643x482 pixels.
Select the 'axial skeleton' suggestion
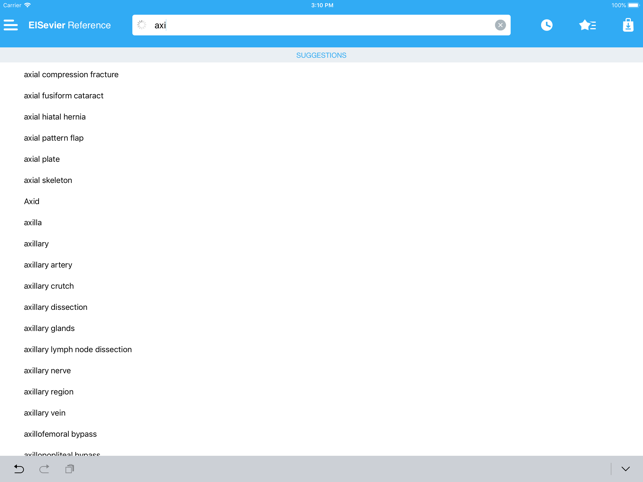point(48,180)
